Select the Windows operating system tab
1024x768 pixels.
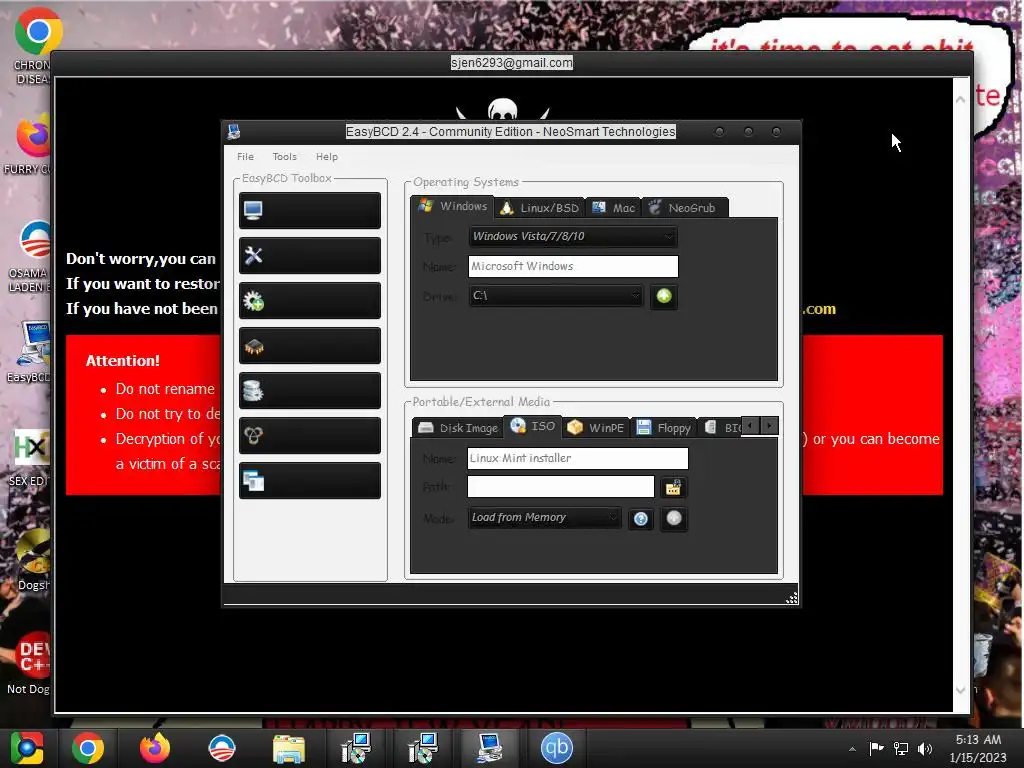(453, 206)
